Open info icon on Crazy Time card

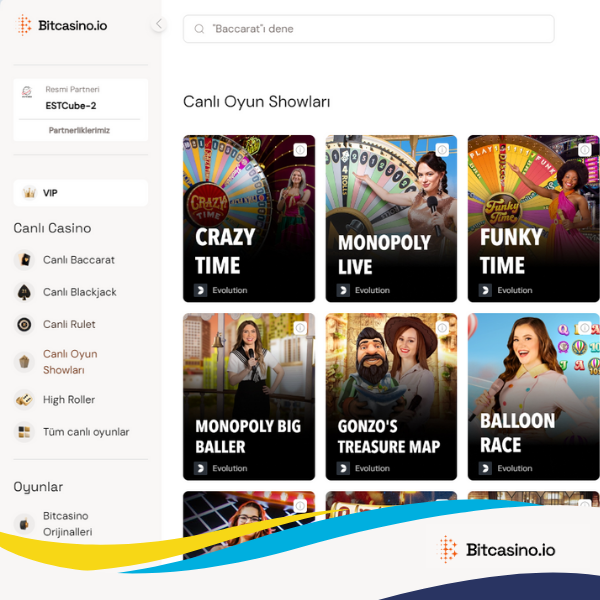300,150
